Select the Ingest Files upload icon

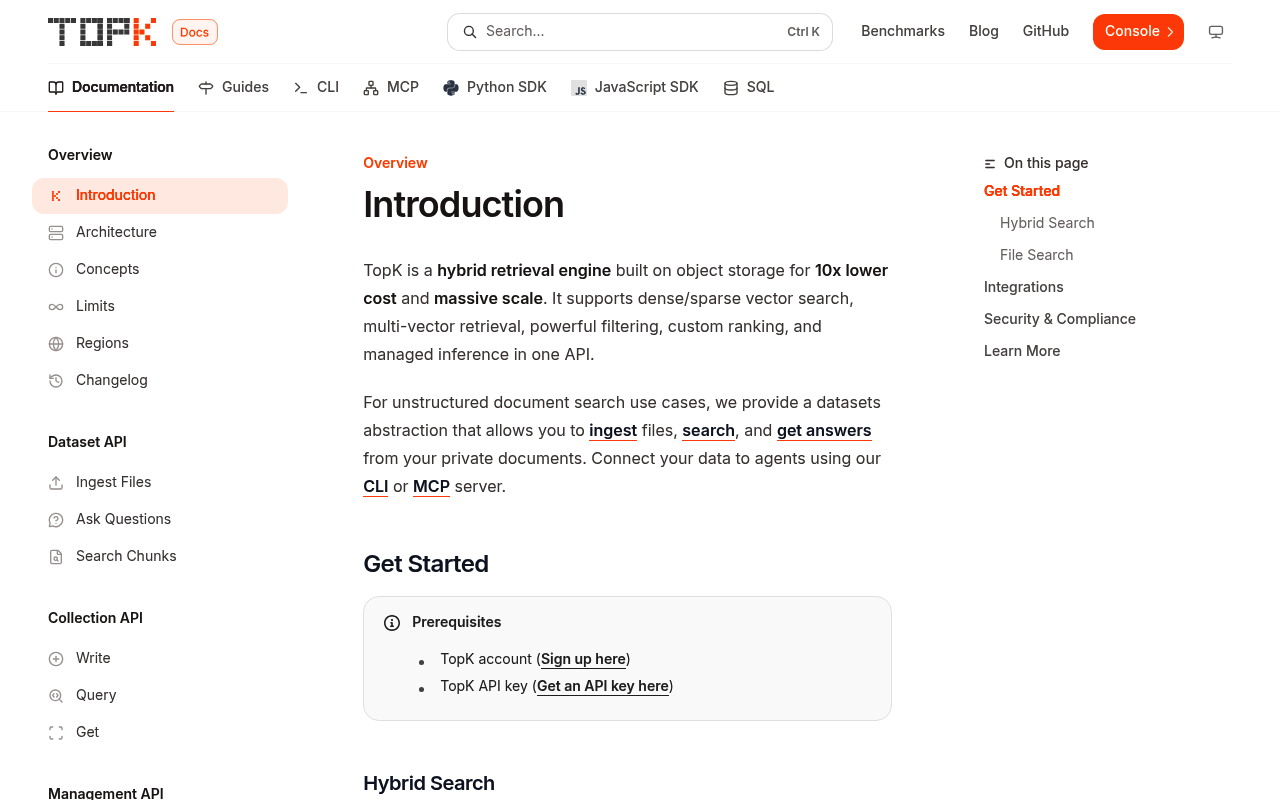click(x=56, y=482)
